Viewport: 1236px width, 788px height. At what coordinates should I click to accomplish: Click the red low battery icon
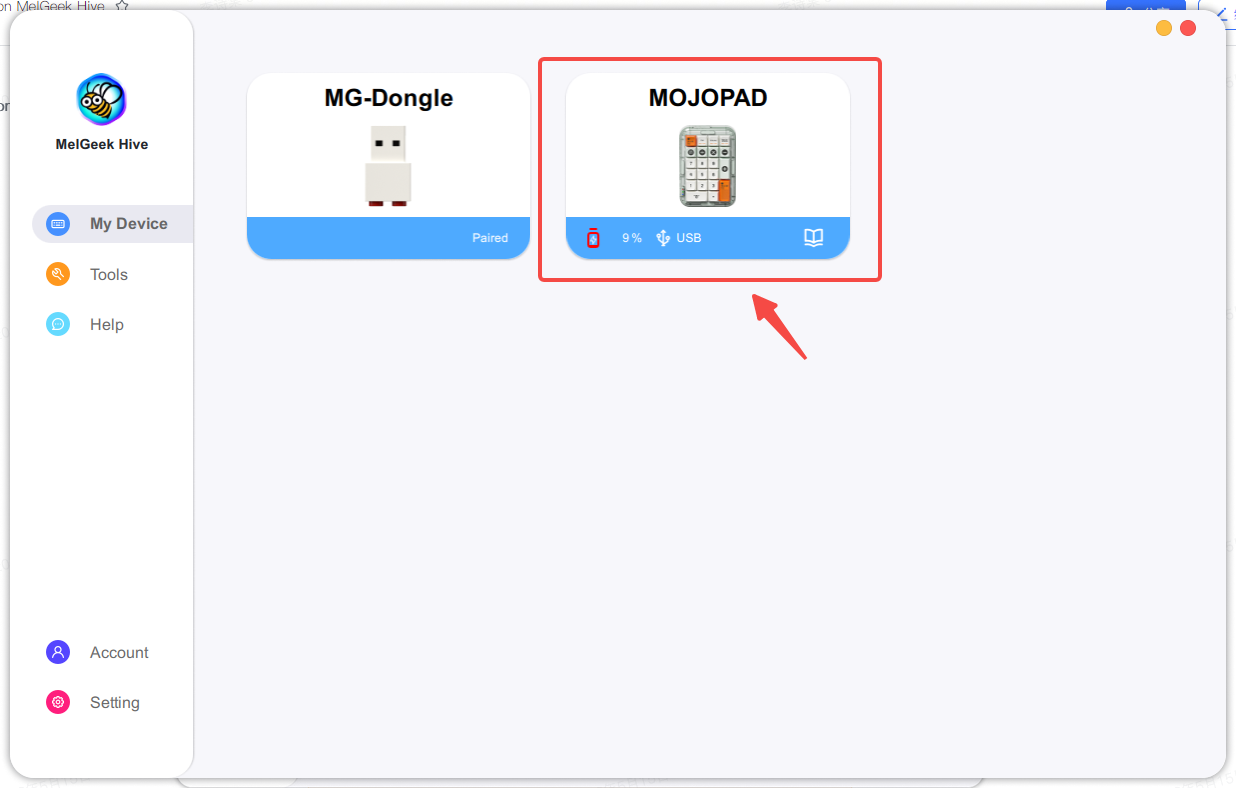[x=593, y=238]
